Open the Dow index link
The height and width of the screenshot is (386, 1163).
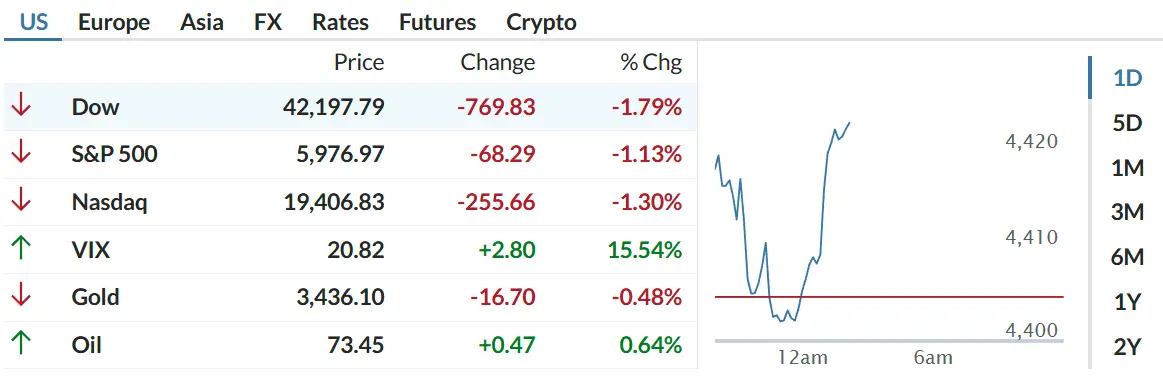95,107
